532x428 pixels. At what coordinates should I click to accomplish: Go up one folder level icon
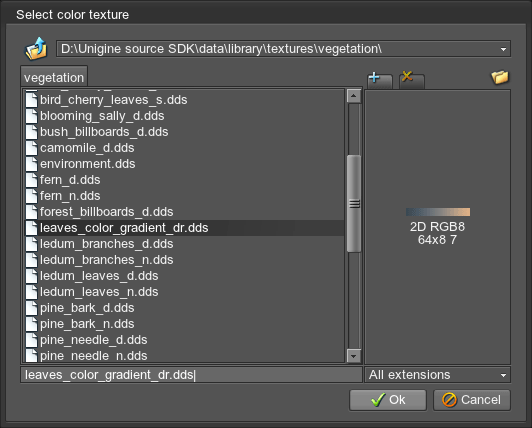[x=36, y=49]
